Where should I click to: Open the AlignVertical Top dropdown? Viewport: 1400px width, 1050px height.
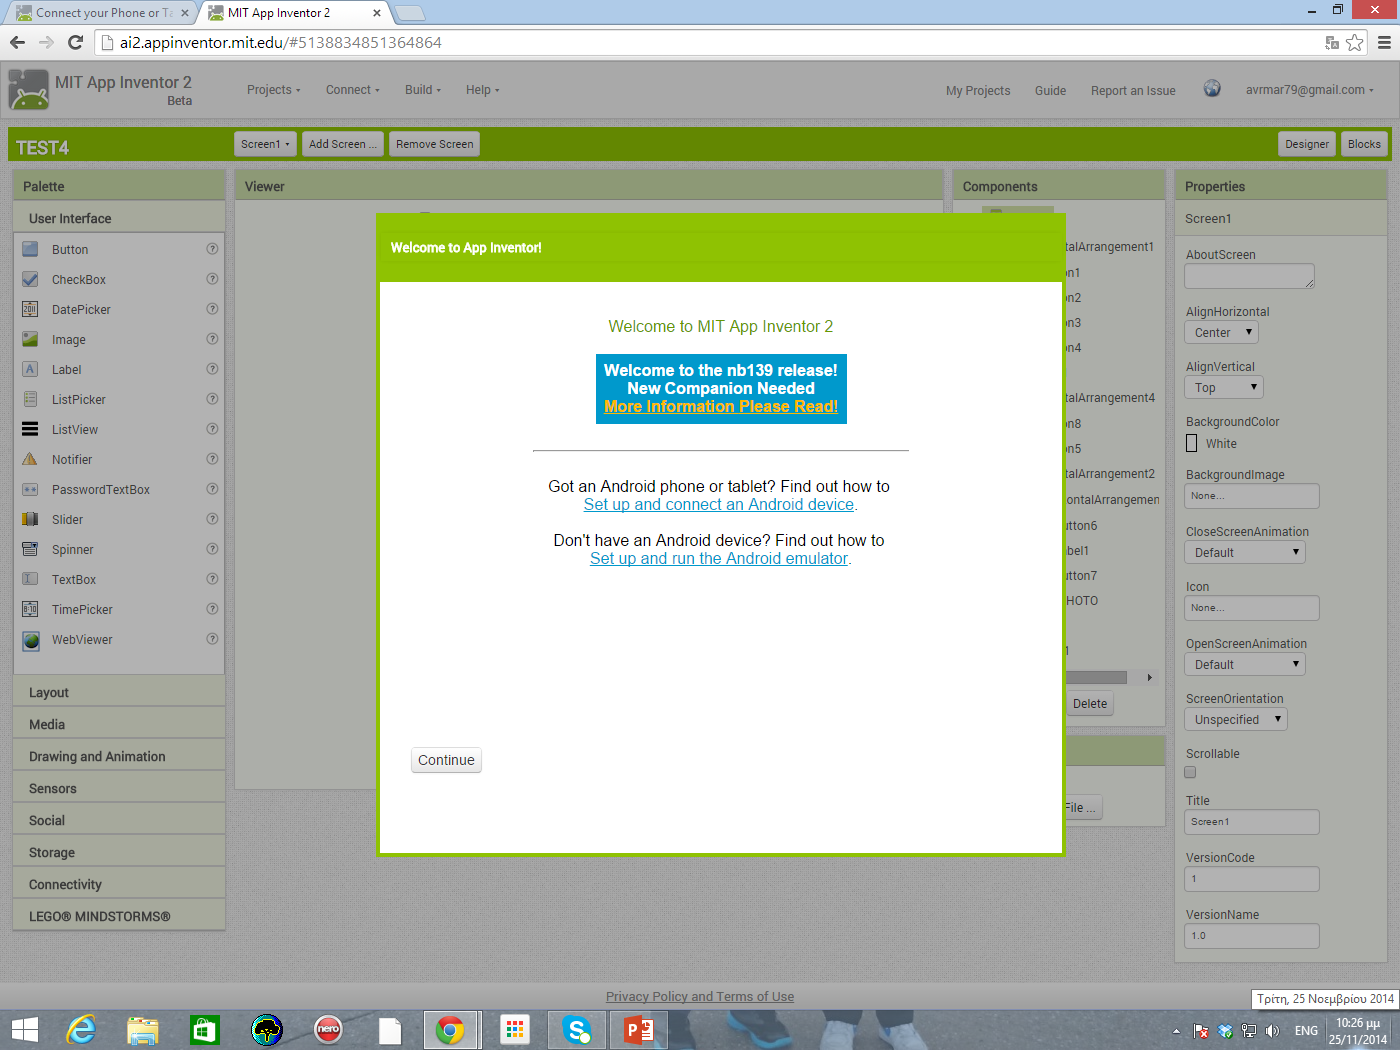pos(1224,387)
